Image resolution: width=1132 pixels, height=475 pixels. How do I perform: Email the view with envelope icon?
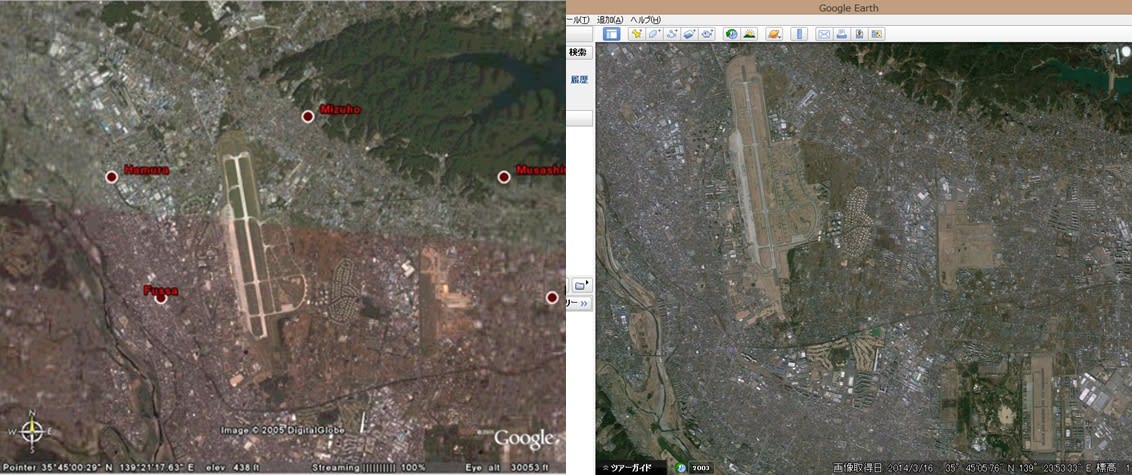pyautogui.click(x=824, y=34)
